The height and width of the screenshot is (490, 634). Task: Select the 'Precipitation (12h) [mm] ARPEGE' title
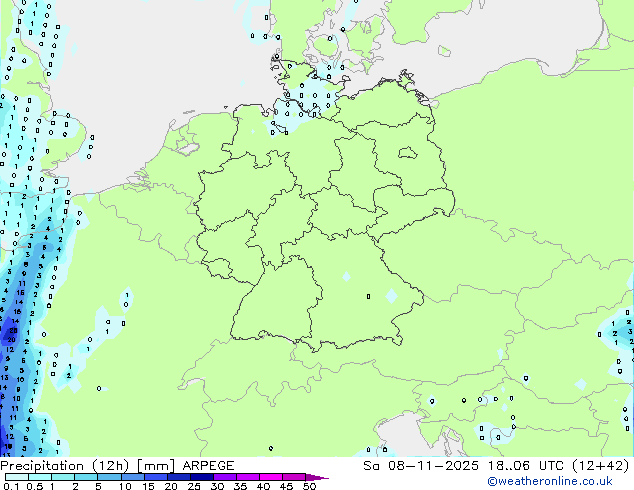[x=117, y=466]
